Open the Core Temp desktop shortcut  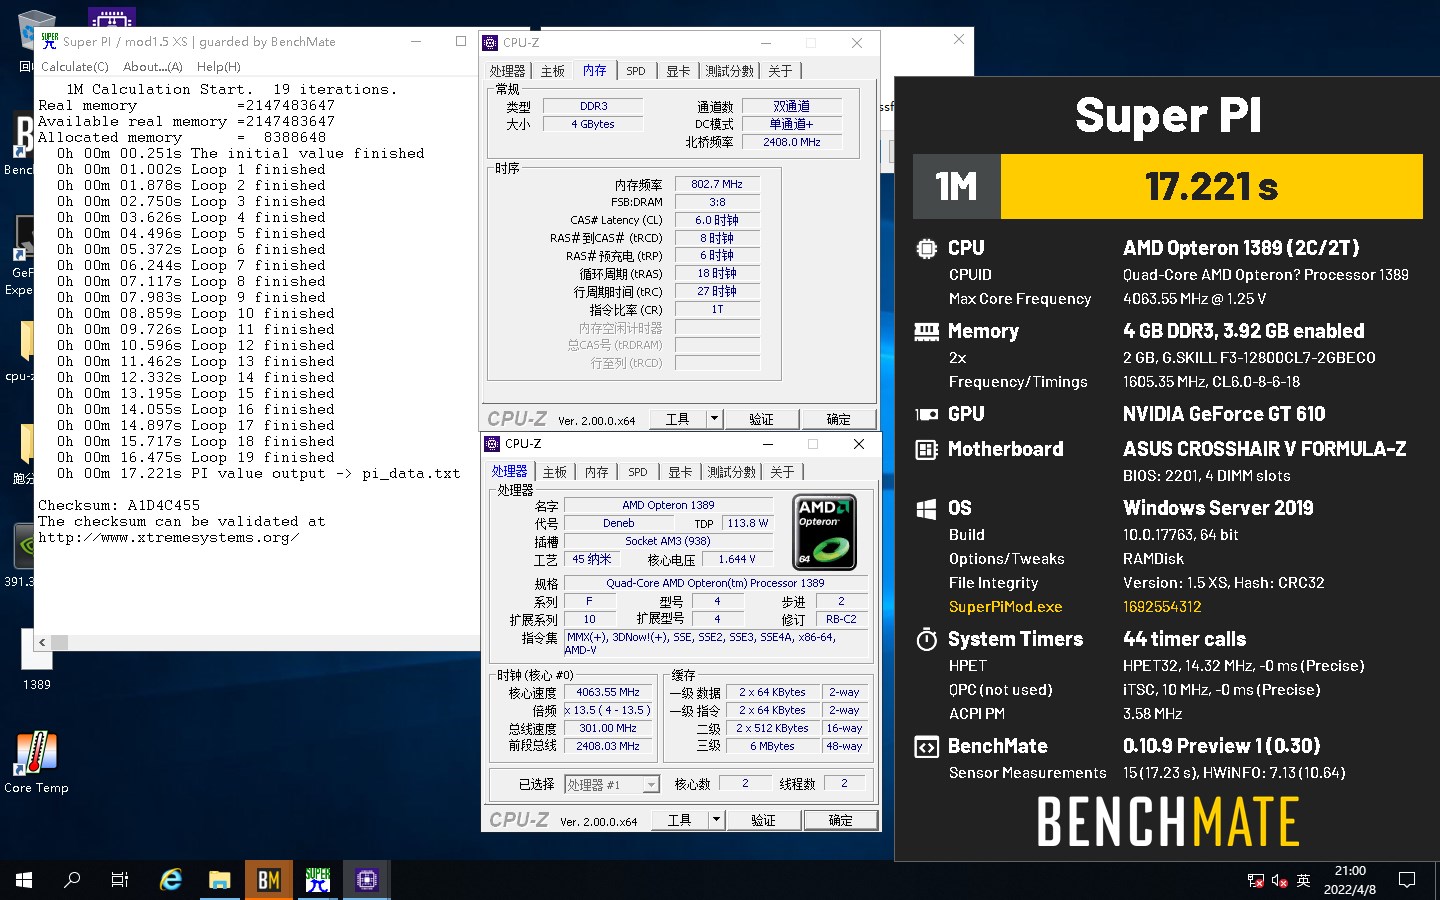(36, 762)
